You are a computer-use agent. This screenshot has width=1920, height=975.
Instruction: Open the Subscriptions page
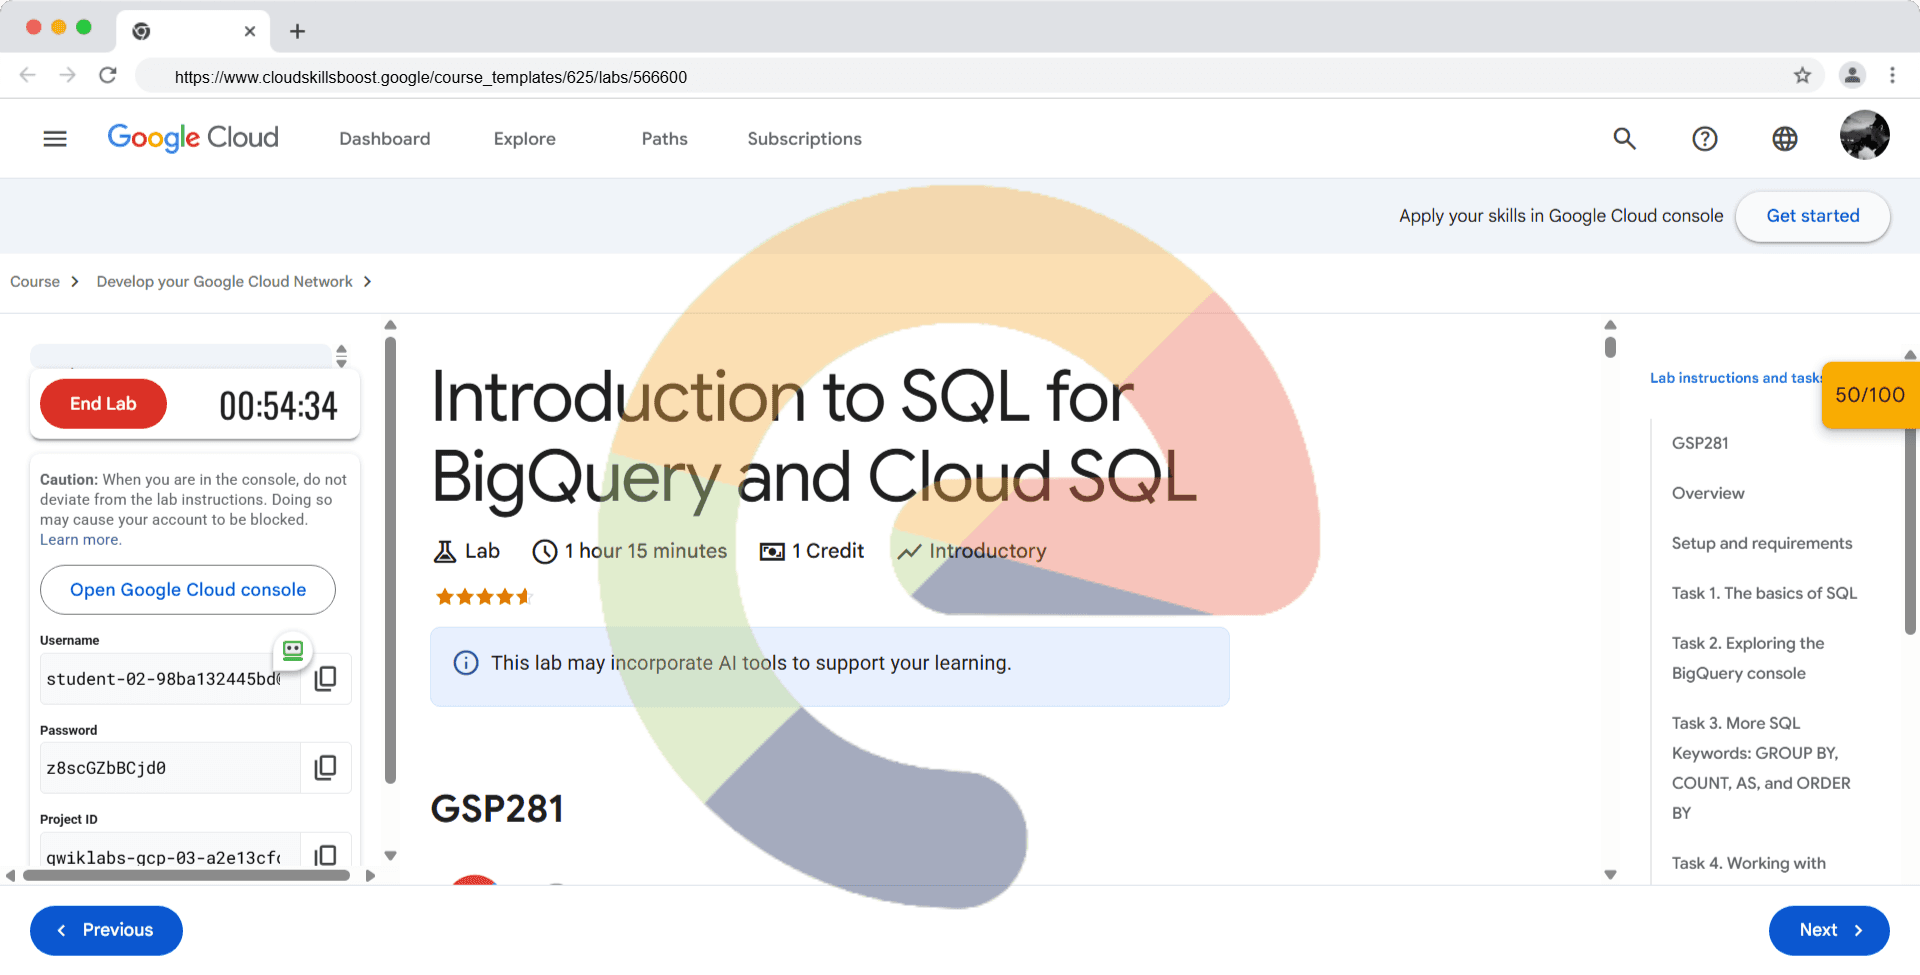coord(804,139)
